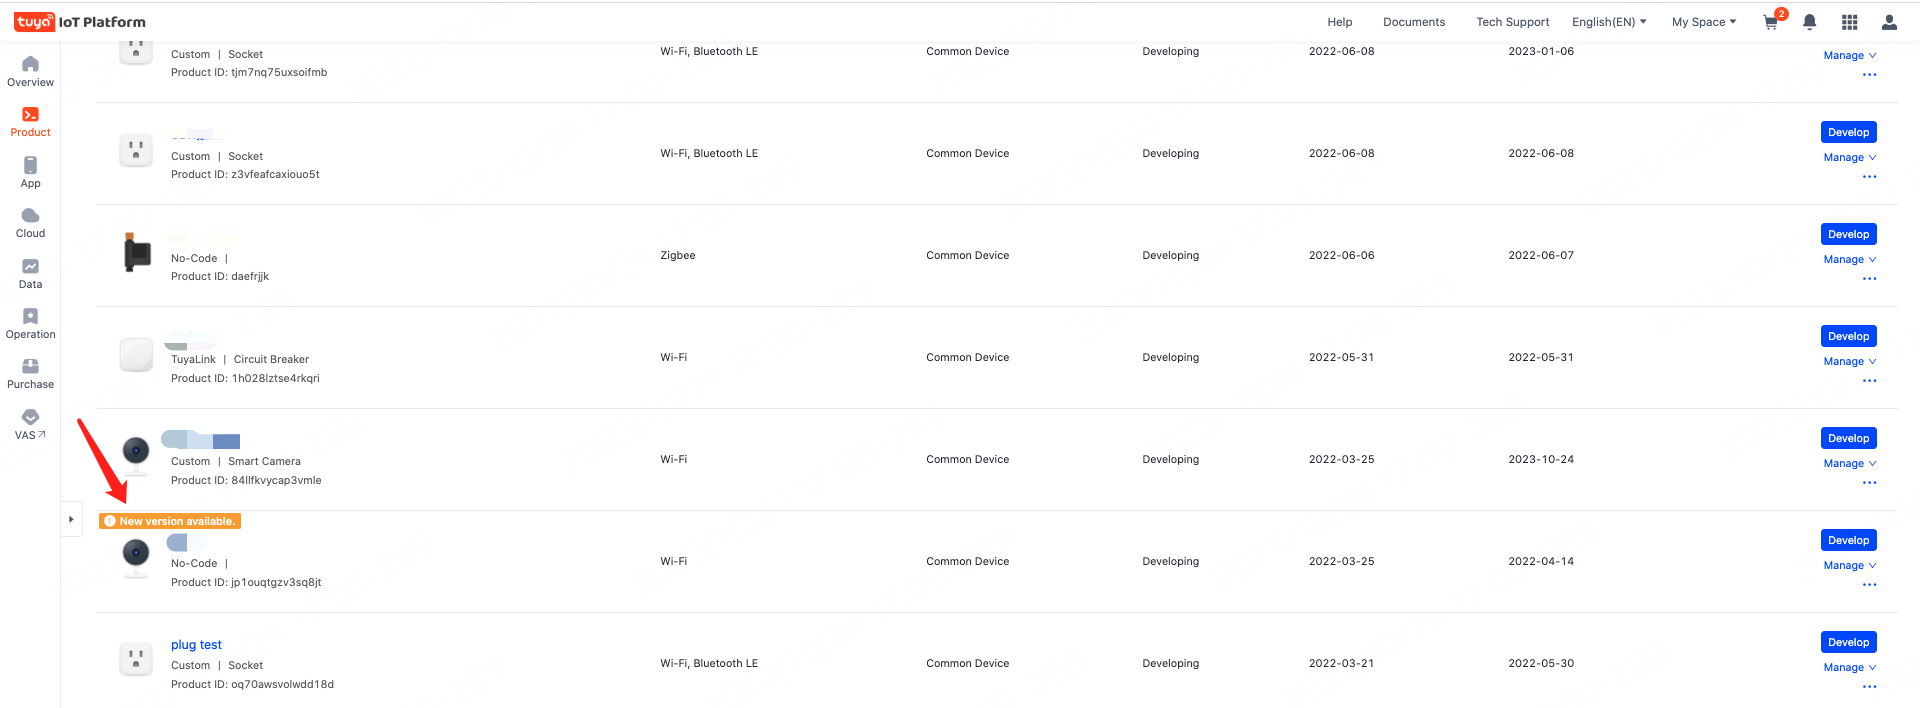Open the shopping cart with badge

[x=1773, y=20]
